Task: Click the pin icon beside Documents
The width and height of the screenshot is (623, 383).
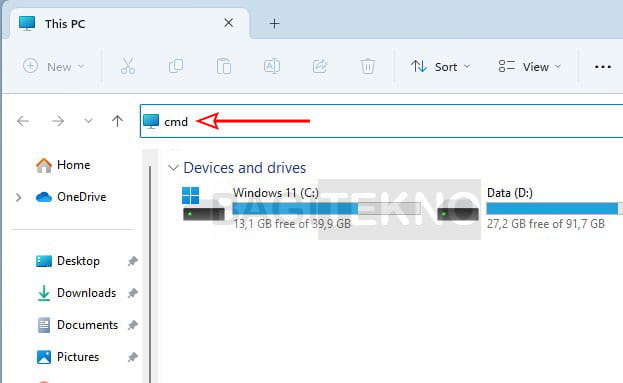Action: pyautogui.click(x=132, y=325)
